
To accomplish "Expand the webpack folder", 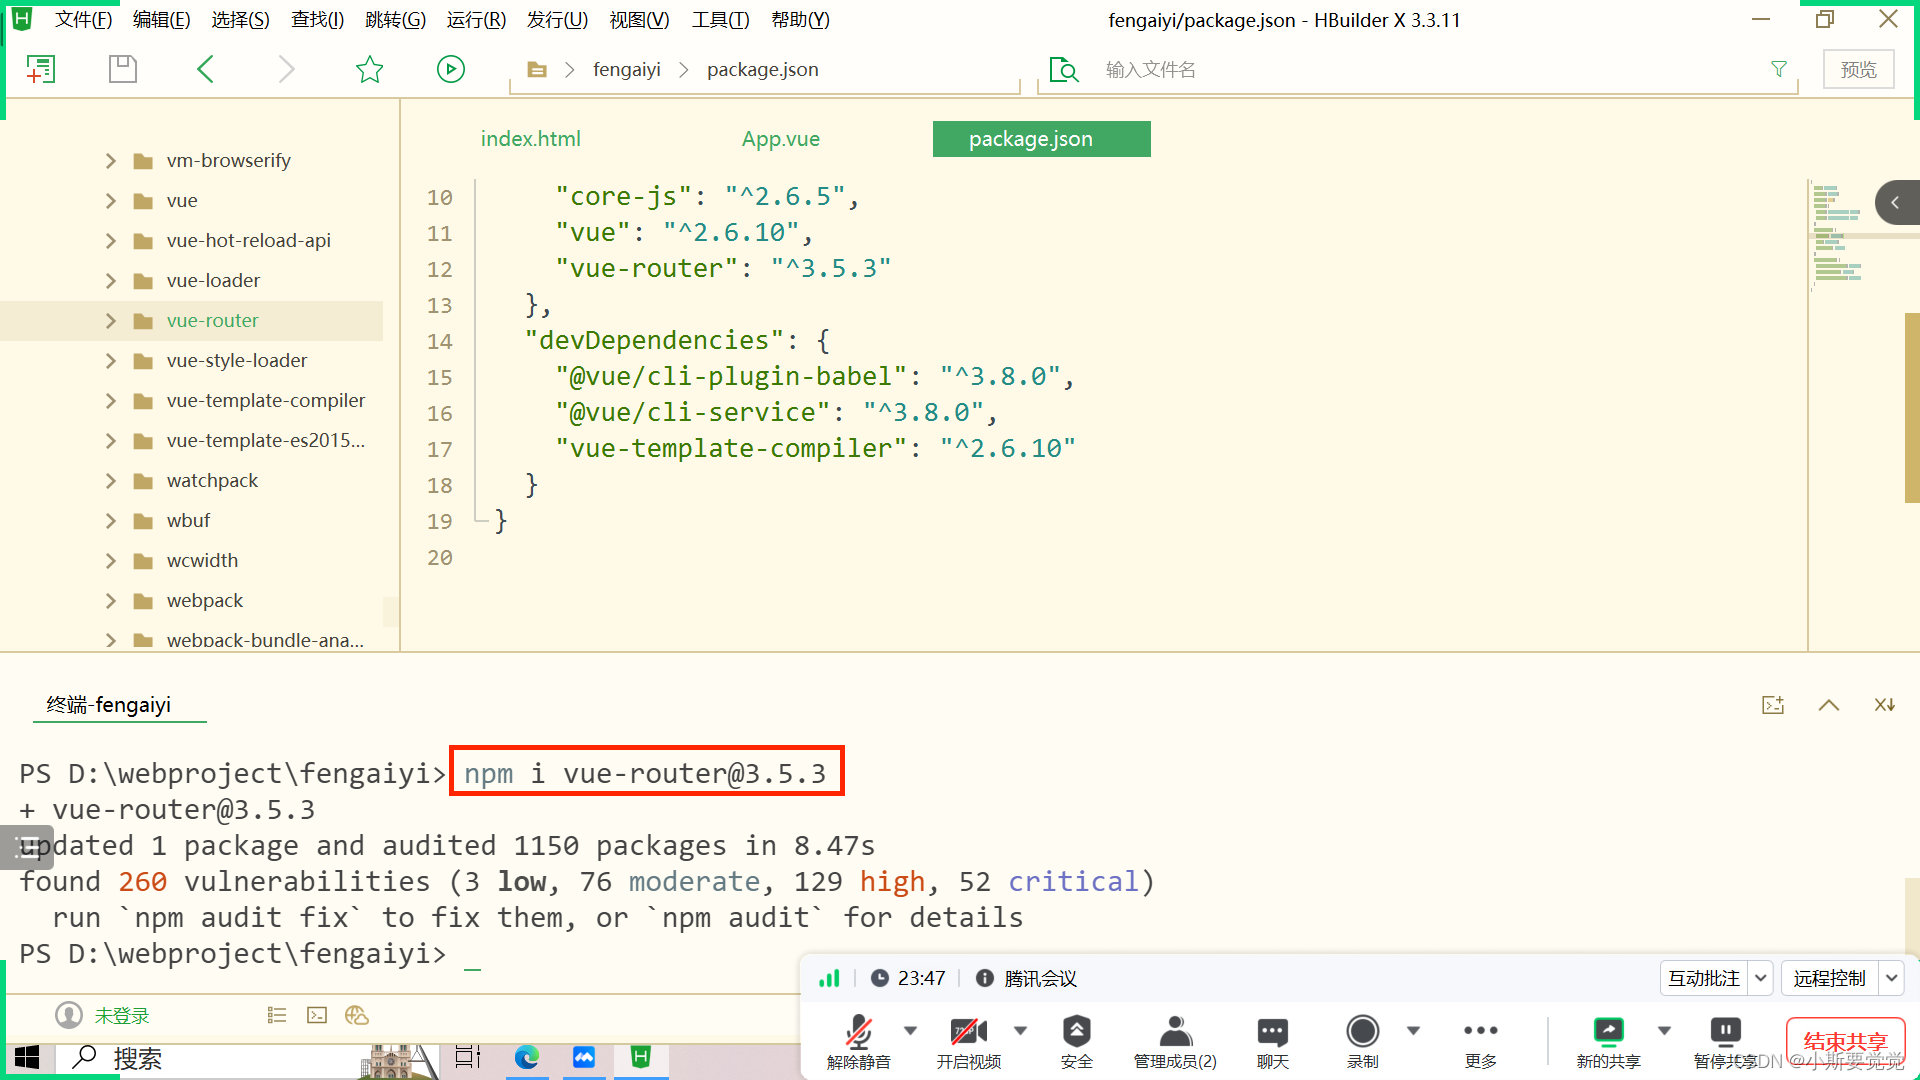I will 111,601.
